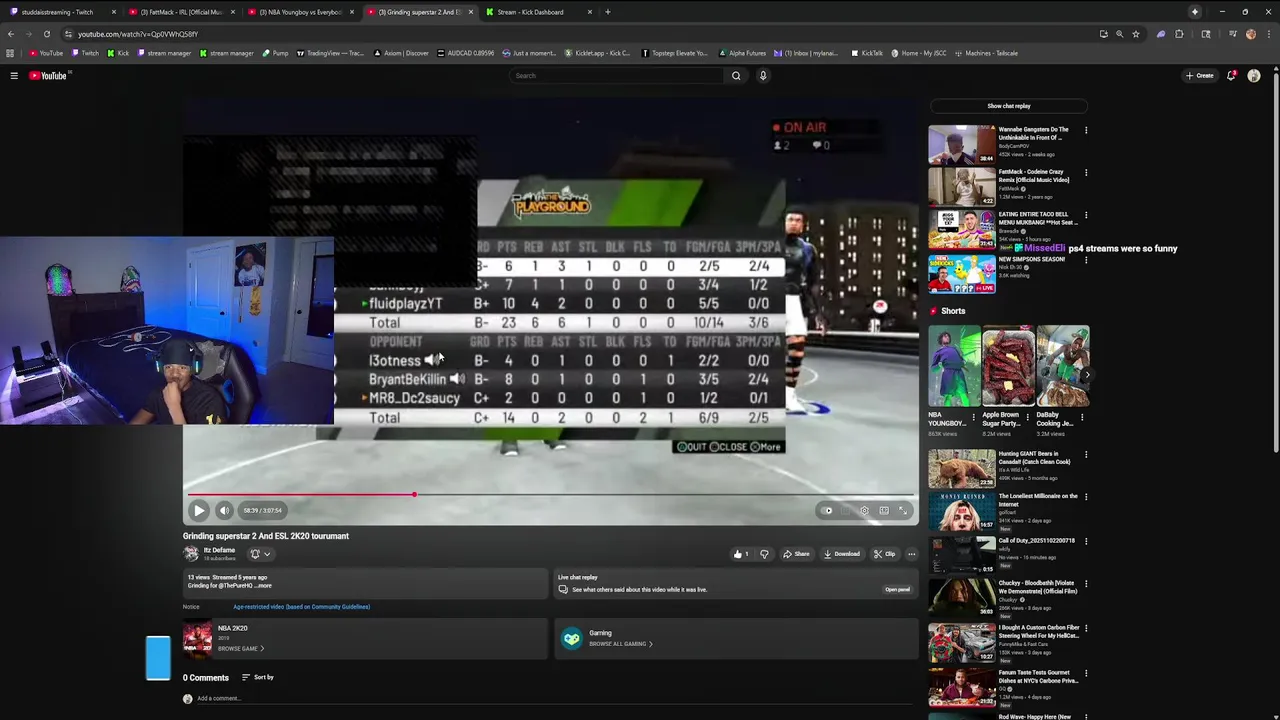Click the Create button
Image resolution: width=1280 pixels, height=720 pixels.
[x=1200, y=75]
